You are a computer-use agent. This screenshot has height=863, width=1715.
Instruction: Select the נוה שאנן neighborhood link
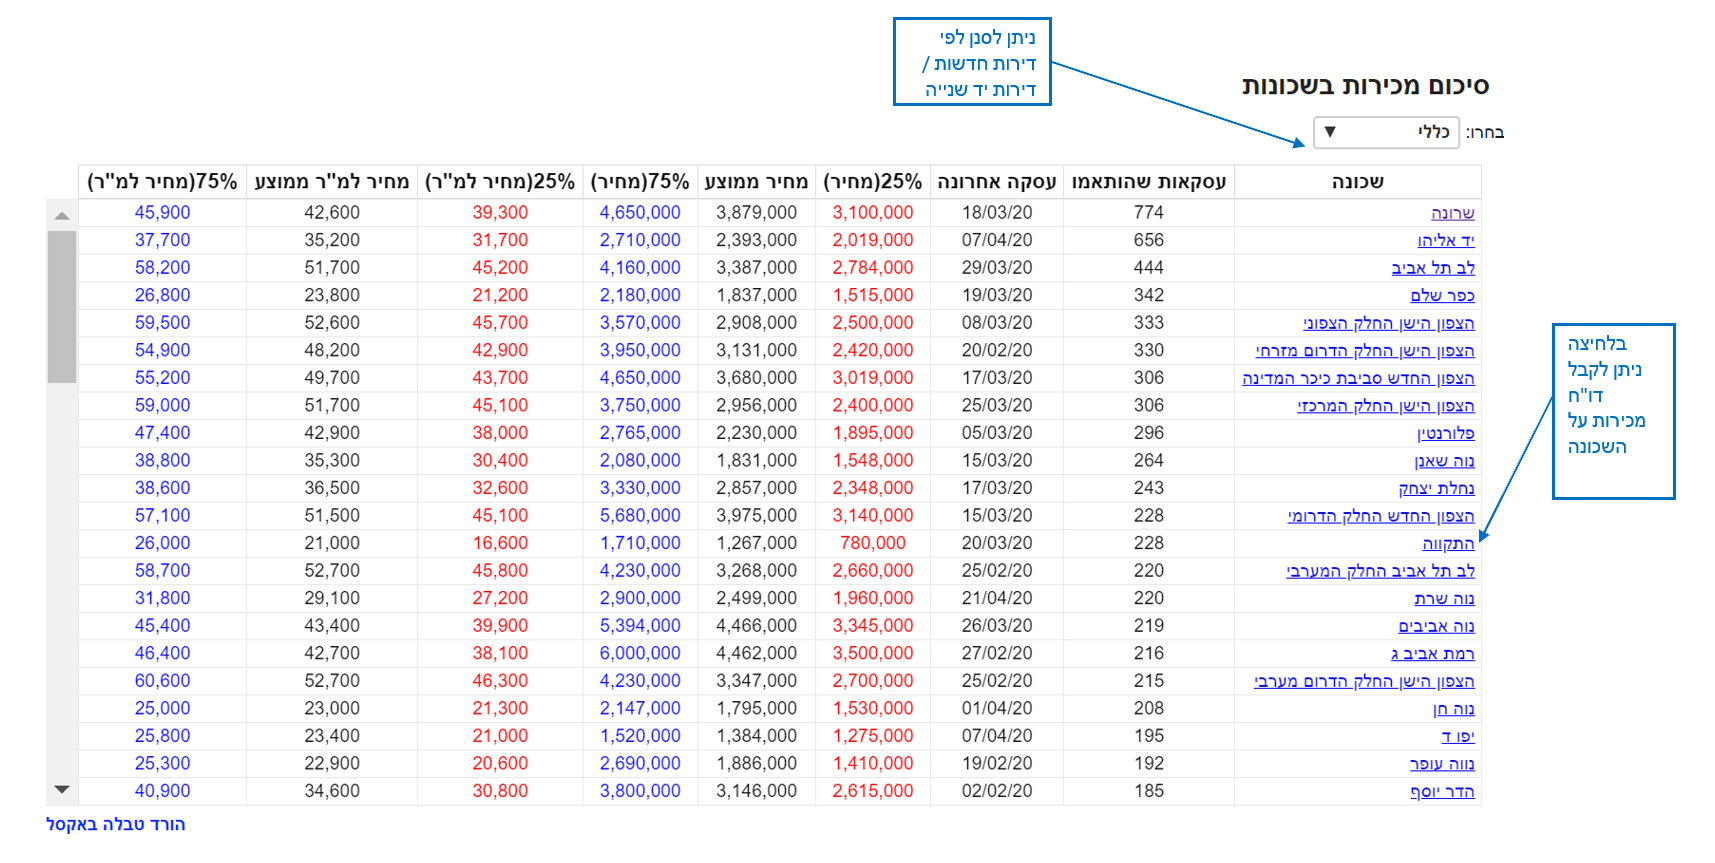(1444, 461)
